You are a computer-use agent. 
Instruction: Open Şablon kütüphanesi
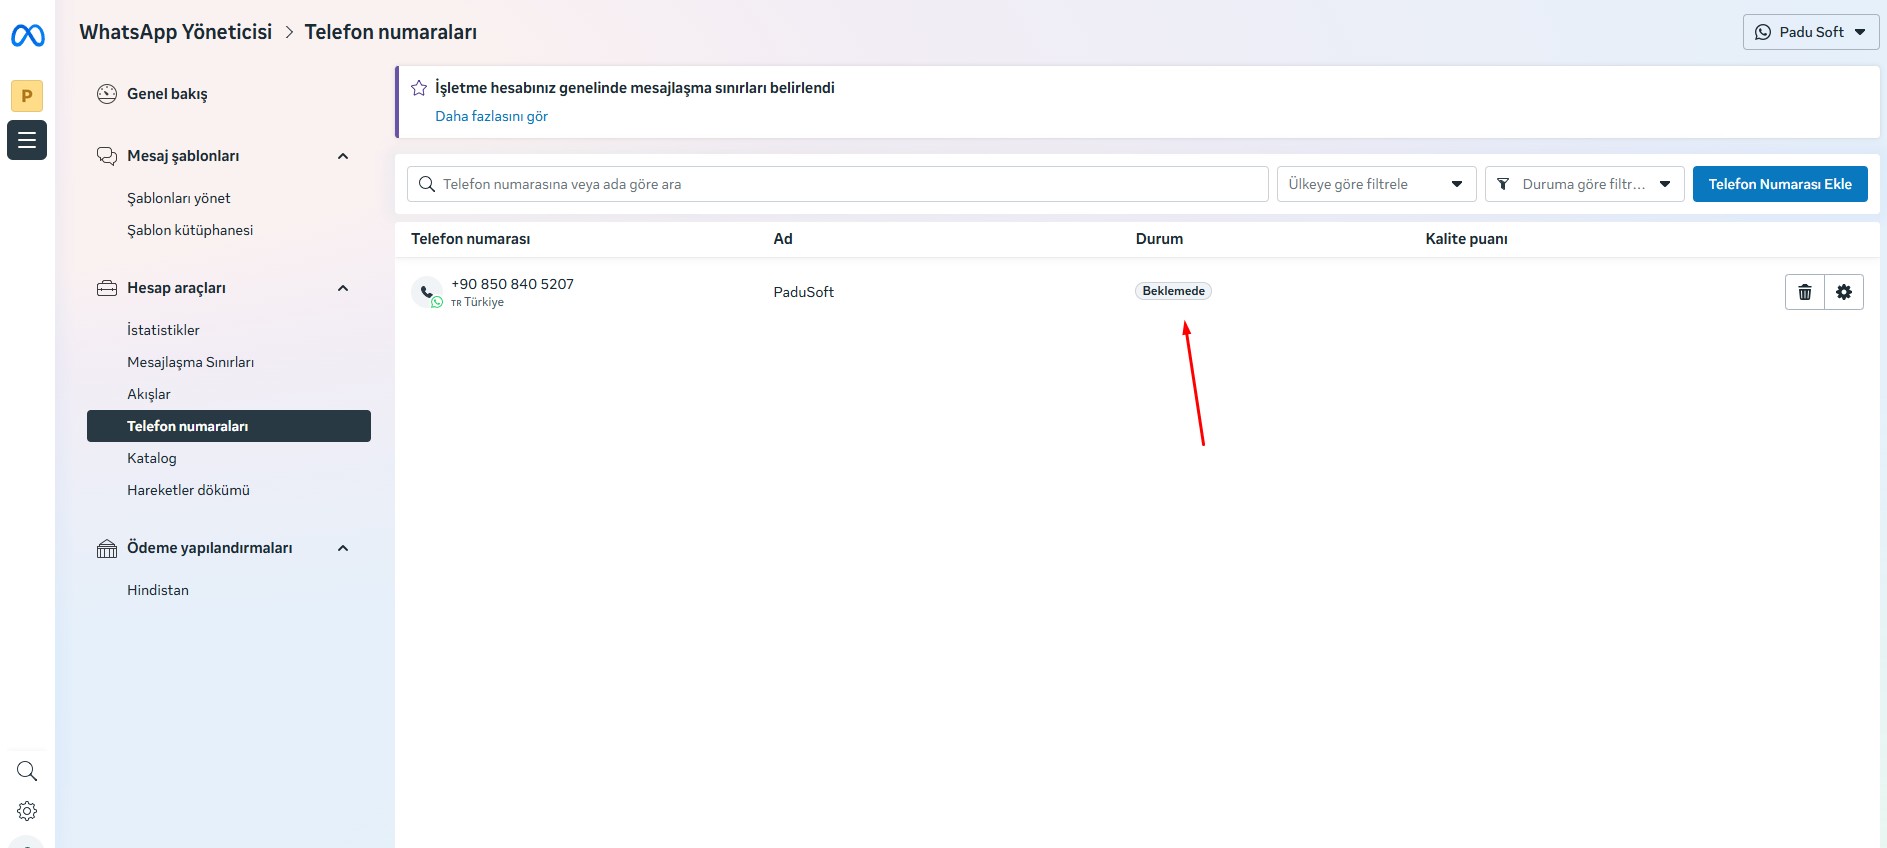(x=190, y=230)
